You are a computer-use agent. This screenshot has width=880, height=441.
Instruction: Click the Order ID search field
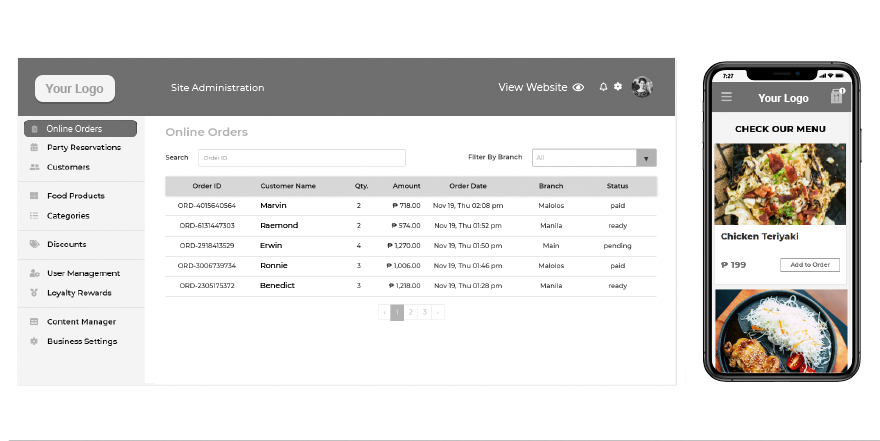(x=301, y=158)
